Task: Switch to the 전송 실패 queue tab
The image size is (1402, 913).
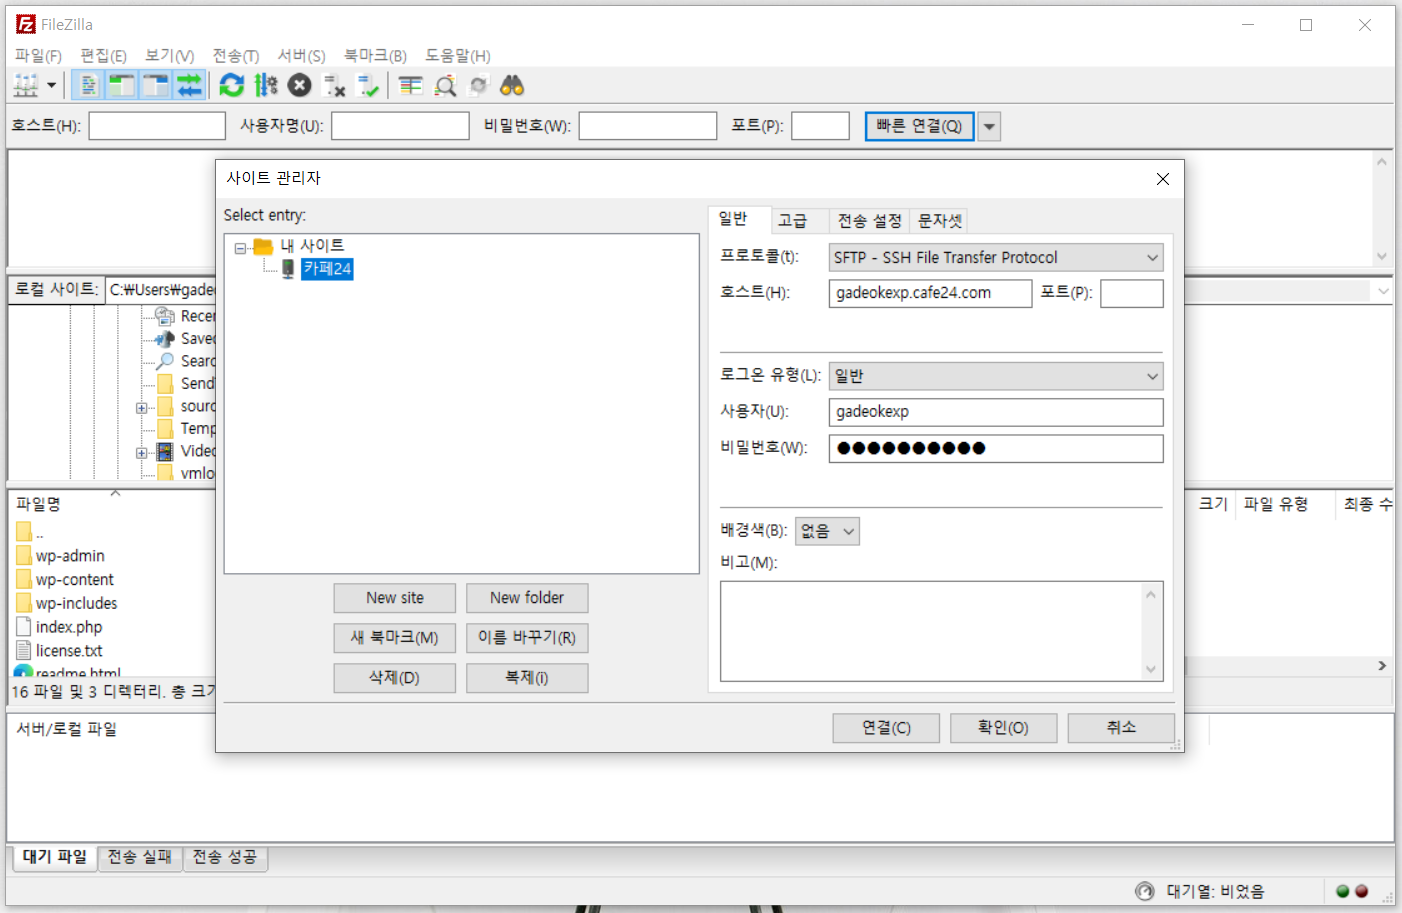Action: 140,858
